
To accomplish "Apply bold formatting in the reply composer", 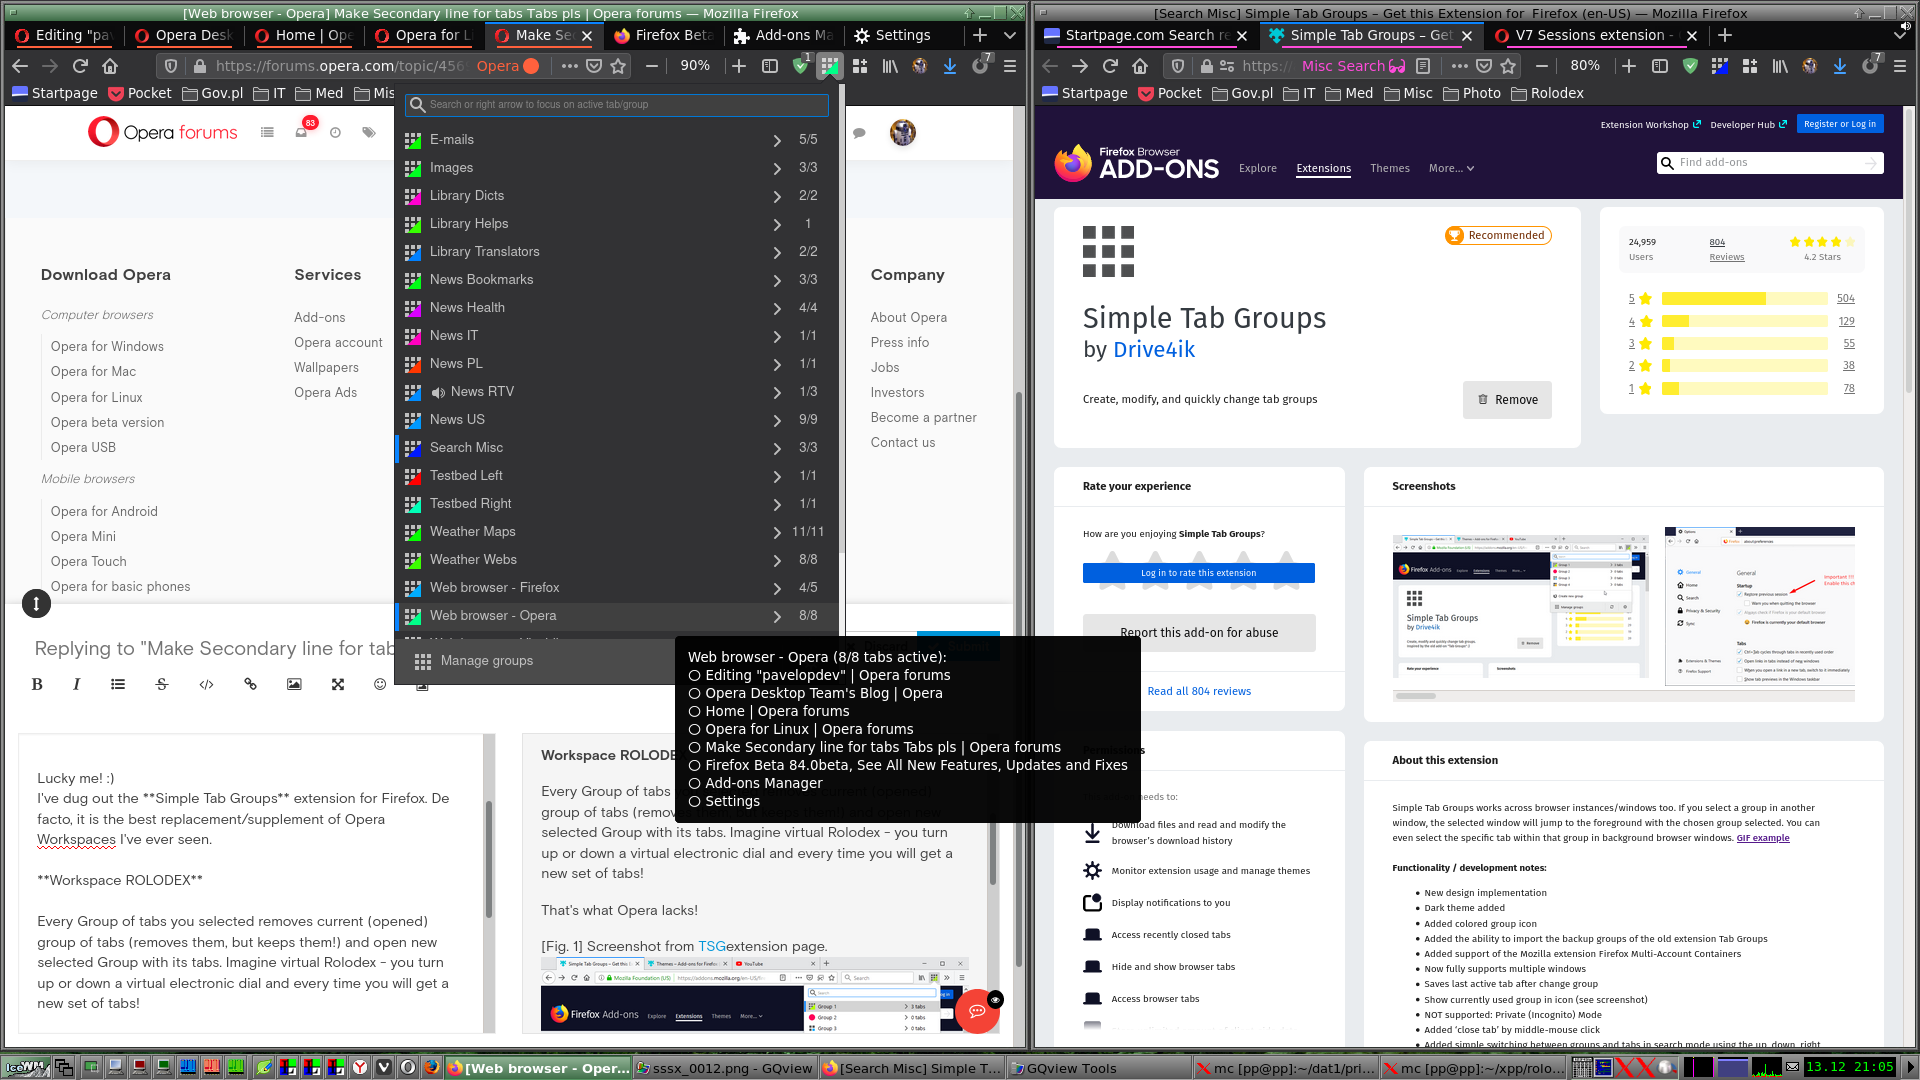I will pyautogui.click(x=37, y=684).
